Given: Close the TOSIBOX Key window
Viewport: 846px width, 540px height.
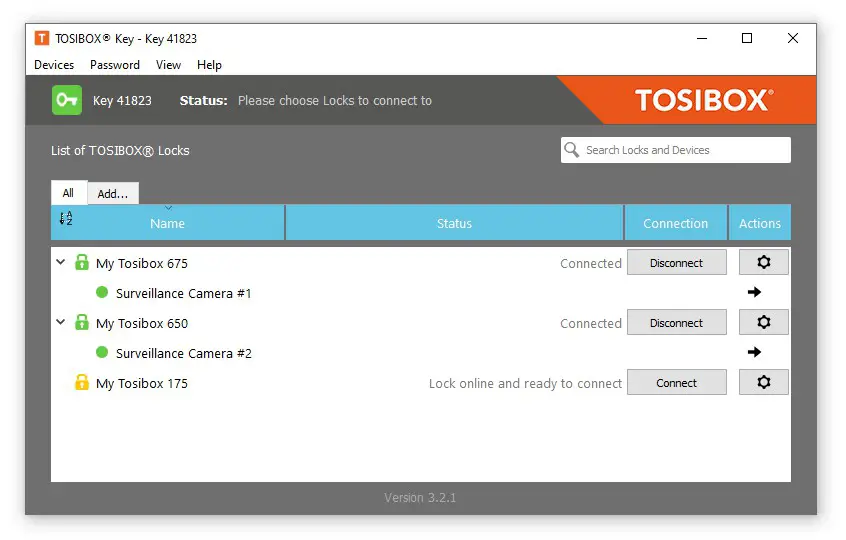Looking at the screenshot, I should (793, 38).
